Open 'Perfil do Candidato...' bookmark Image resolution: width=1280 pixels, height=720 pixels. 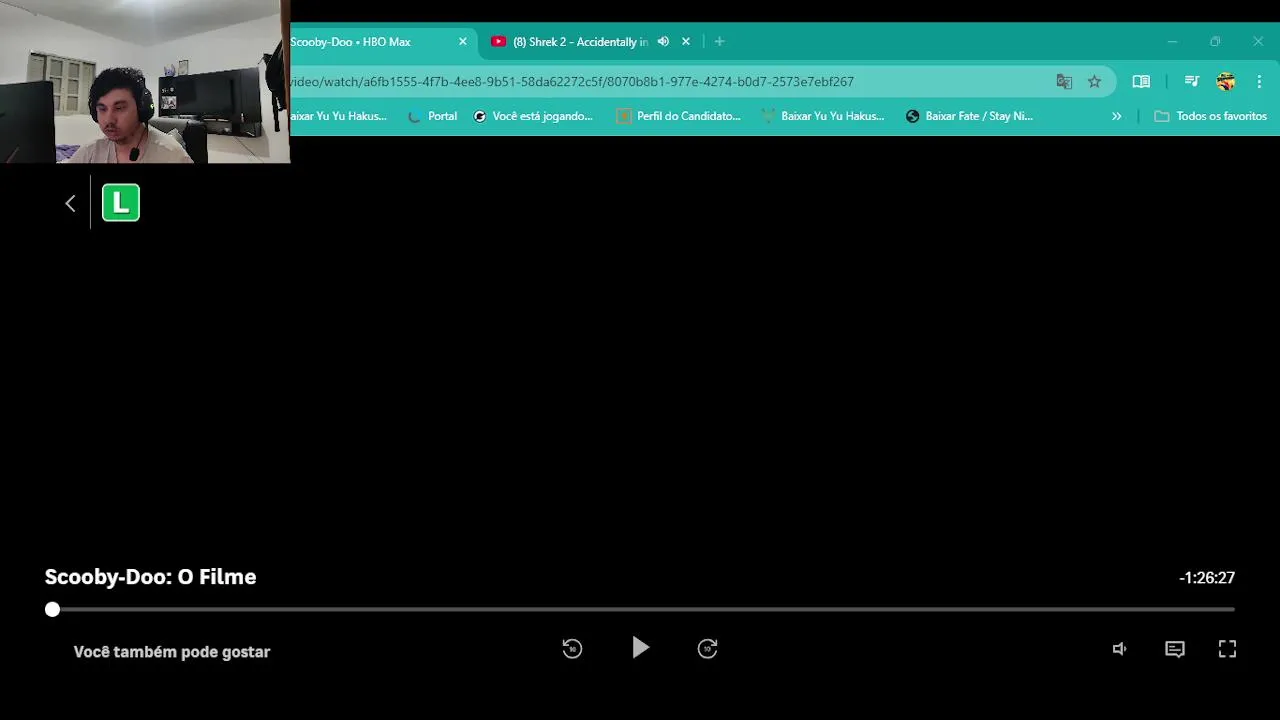click(x=679, y=116)
